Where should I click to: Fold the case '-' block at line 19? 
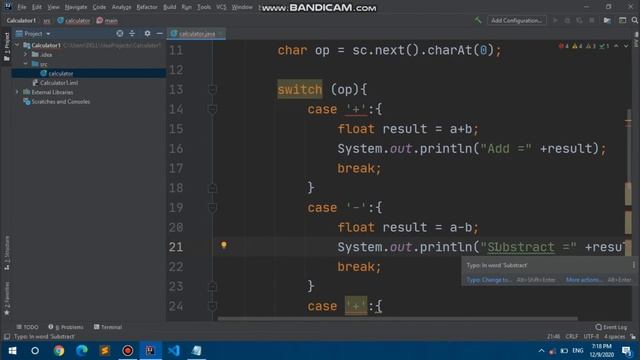(x=212, y=207)
